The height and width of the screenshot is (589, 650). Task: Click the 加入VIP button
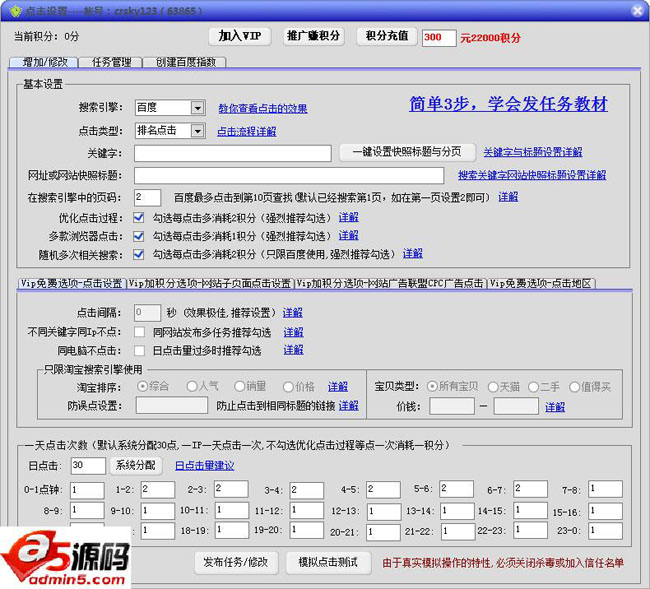point(240,36)
